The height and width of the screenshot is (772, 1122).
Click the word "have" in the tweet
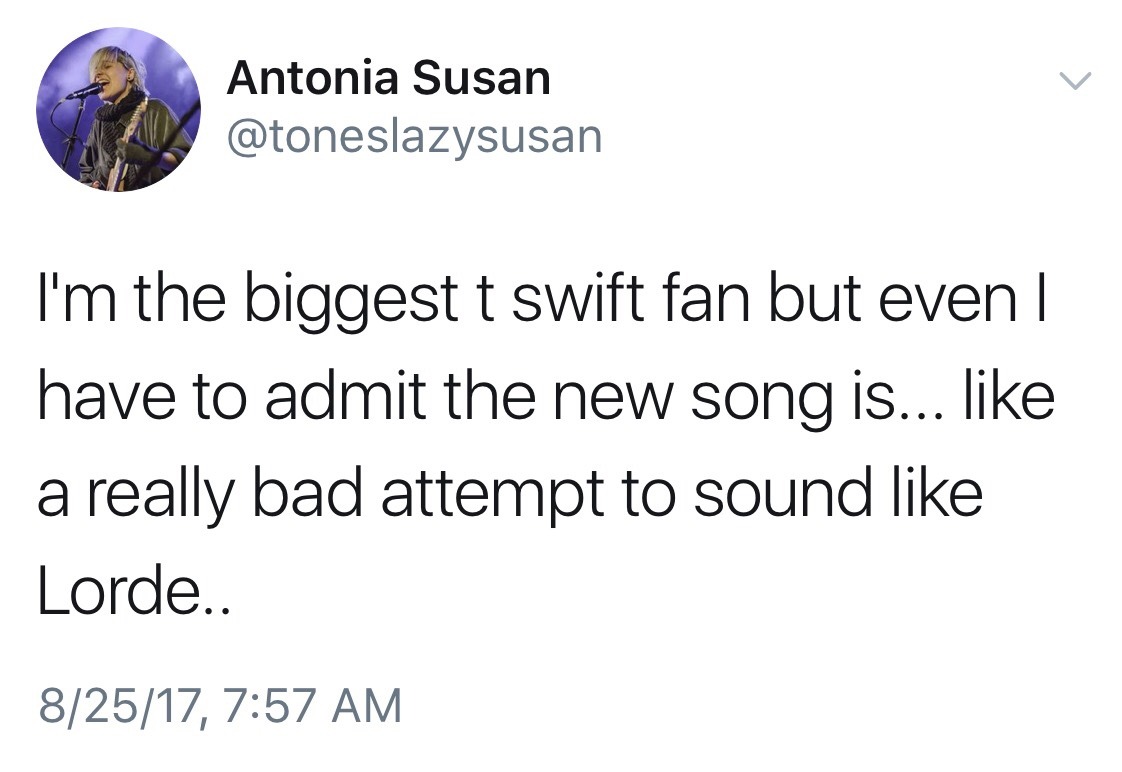pyautogui.click(x=102, y=398)
